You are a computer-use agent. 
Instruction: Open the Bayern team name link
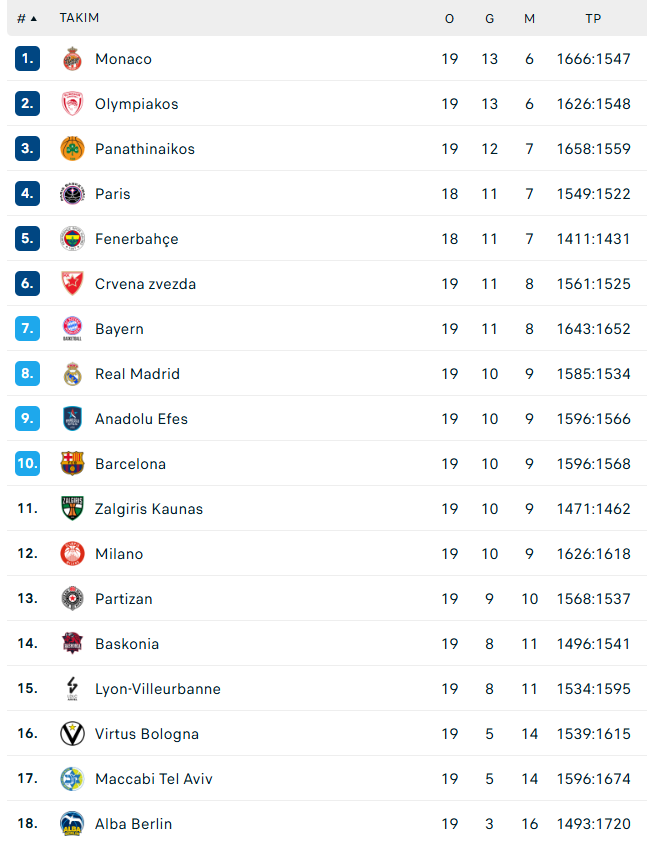(x=119, y=329)
